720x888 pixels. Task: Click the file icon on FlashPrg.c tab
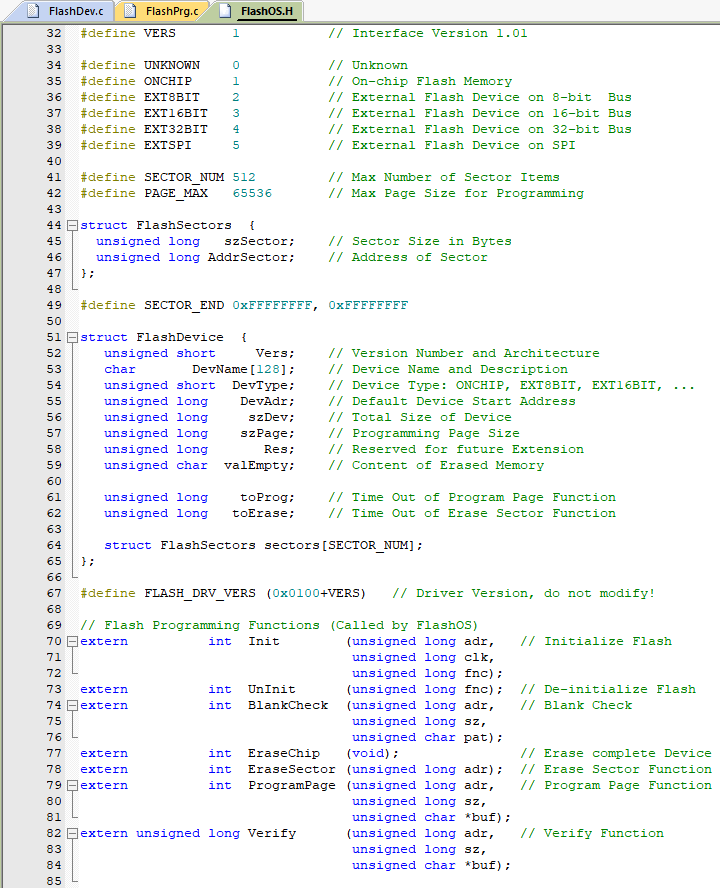(130, 12)
